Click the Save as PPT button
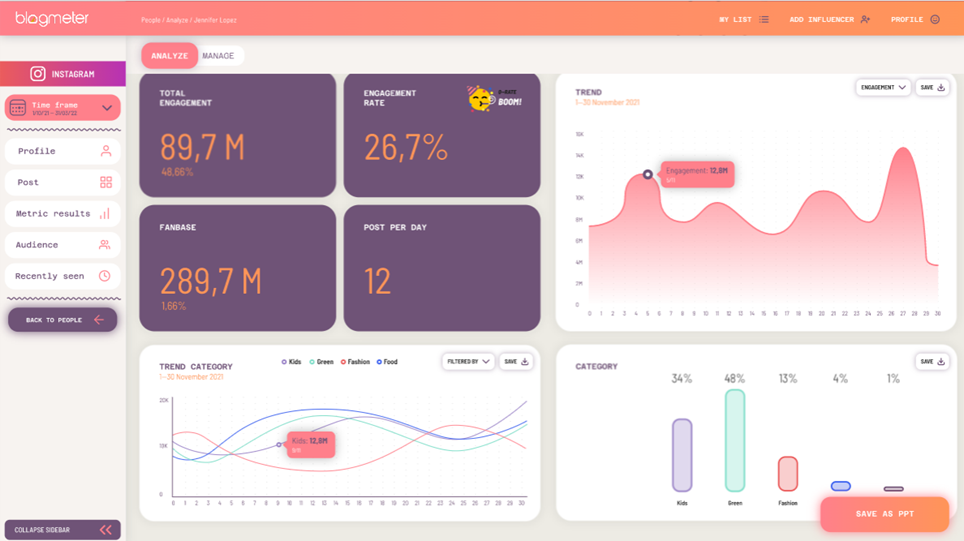This screenshot has width=964, height=541. tap(884, 514)
